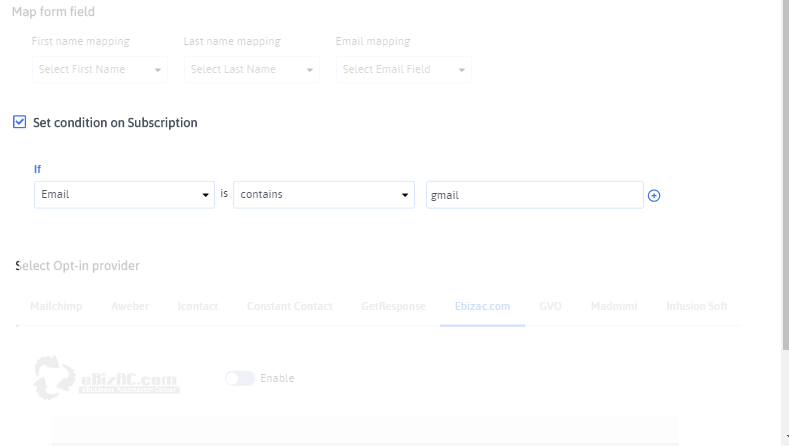Click the Ebizac.com logo image
789x447 pixels.
(106, 378)
